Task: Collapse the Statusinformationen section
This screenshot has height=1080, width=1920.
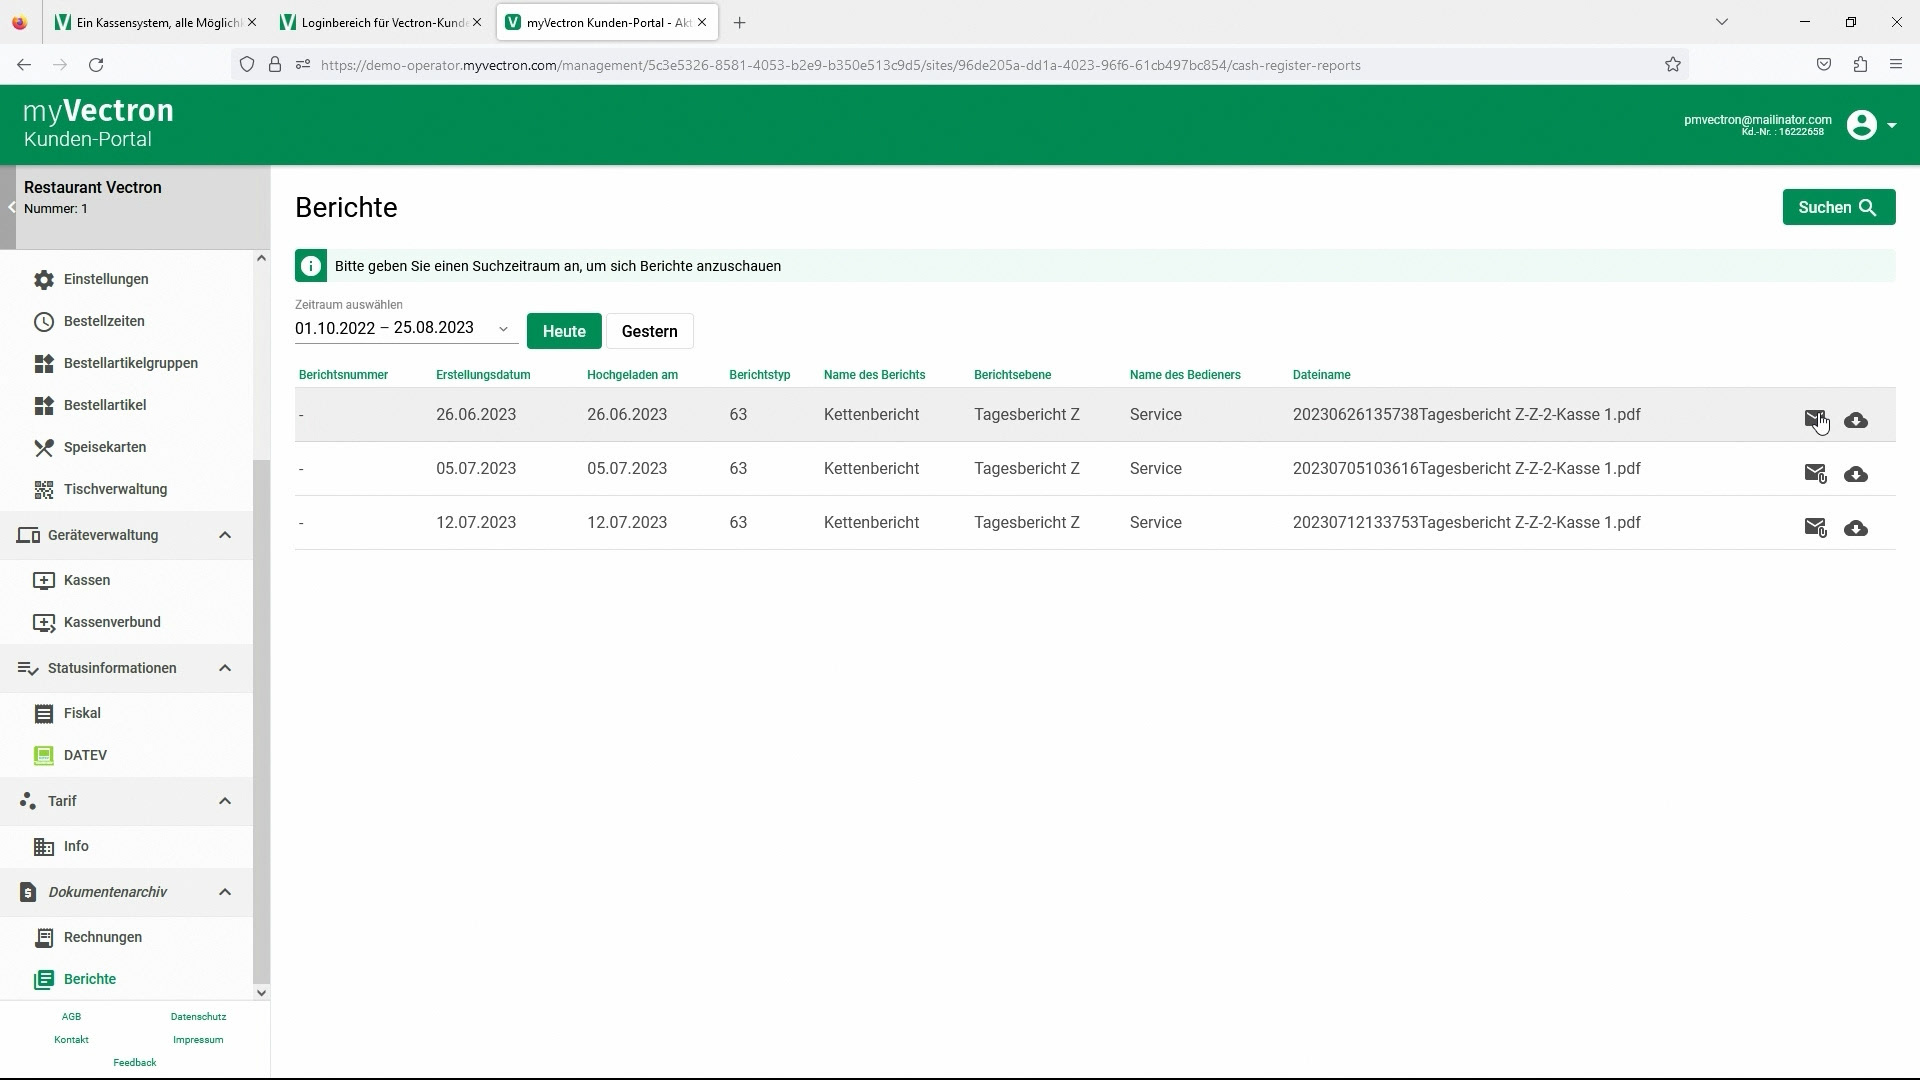Action: (224, 668)
